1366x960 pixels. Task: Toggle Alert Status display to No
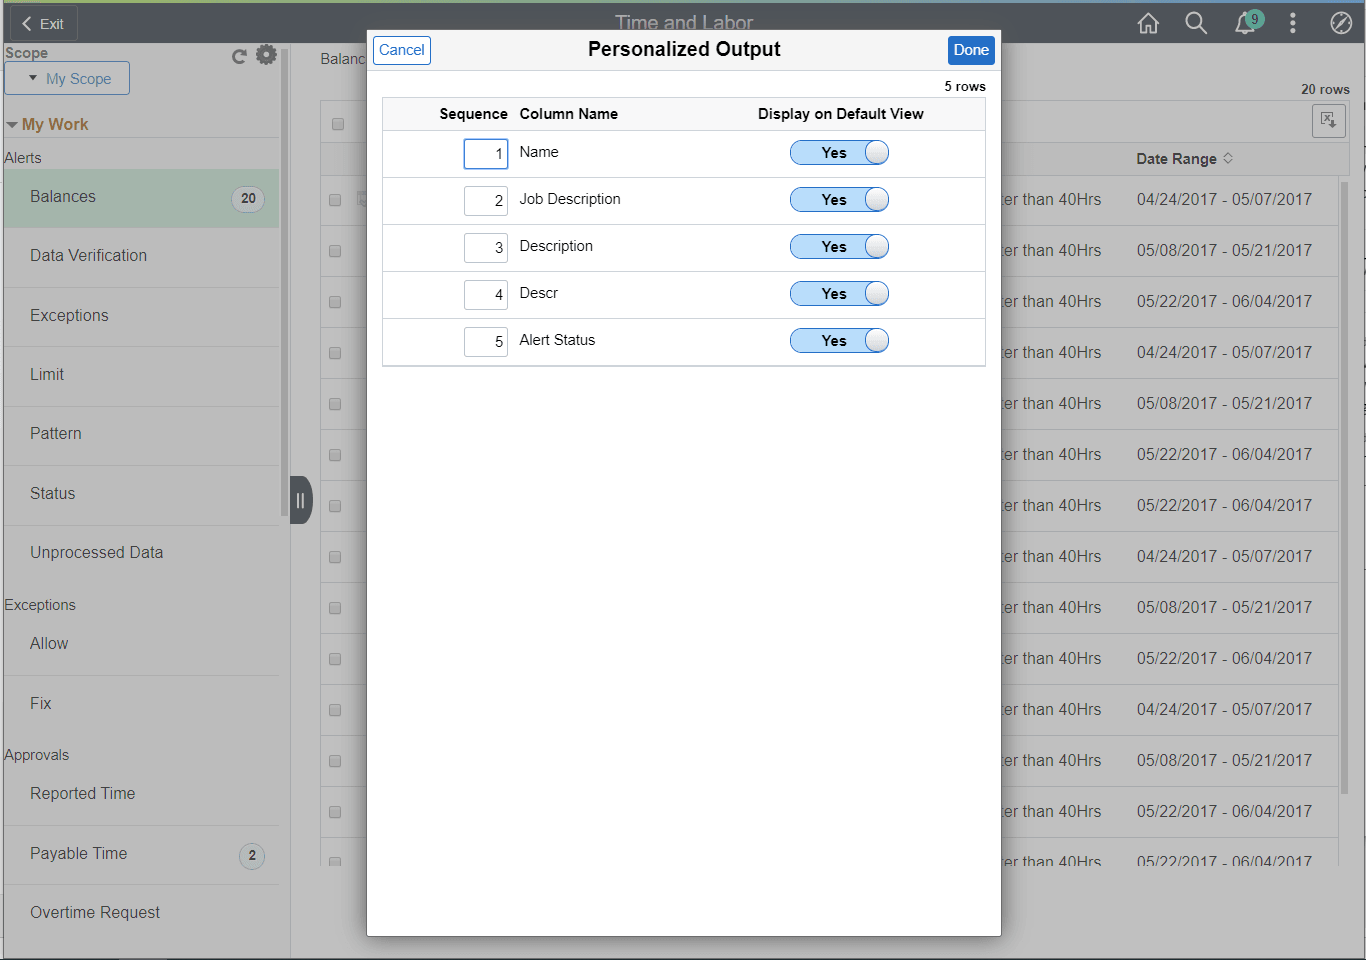[x=839, y=340]
